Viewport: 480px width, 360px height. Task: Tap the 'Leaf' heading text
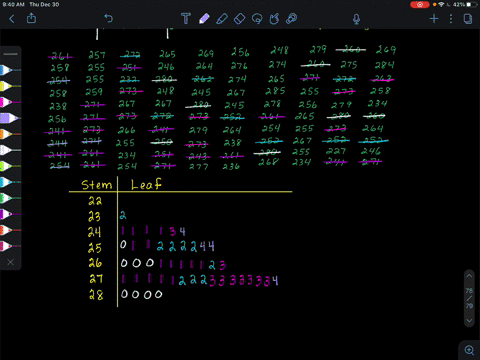pos(146,184)
